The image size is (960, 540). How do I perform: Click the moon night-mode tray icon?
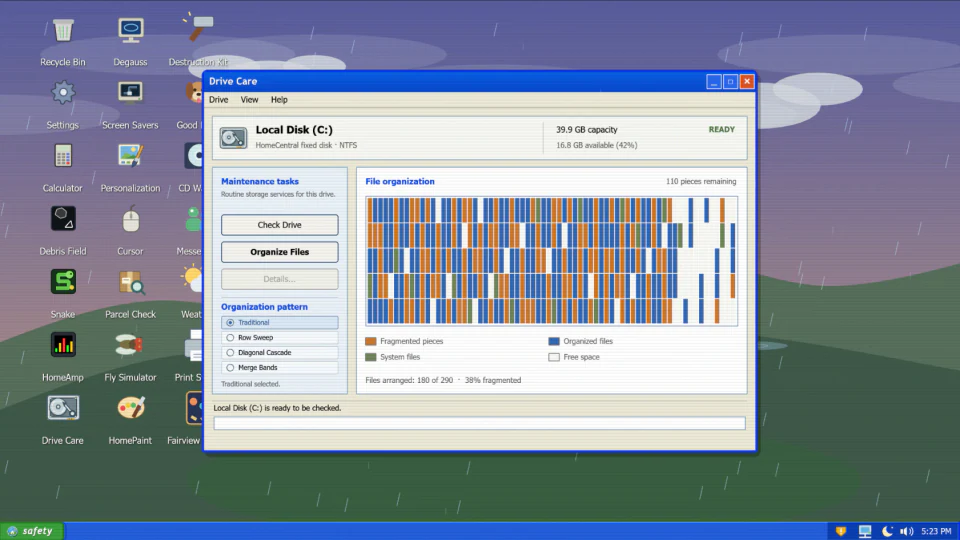887,531
